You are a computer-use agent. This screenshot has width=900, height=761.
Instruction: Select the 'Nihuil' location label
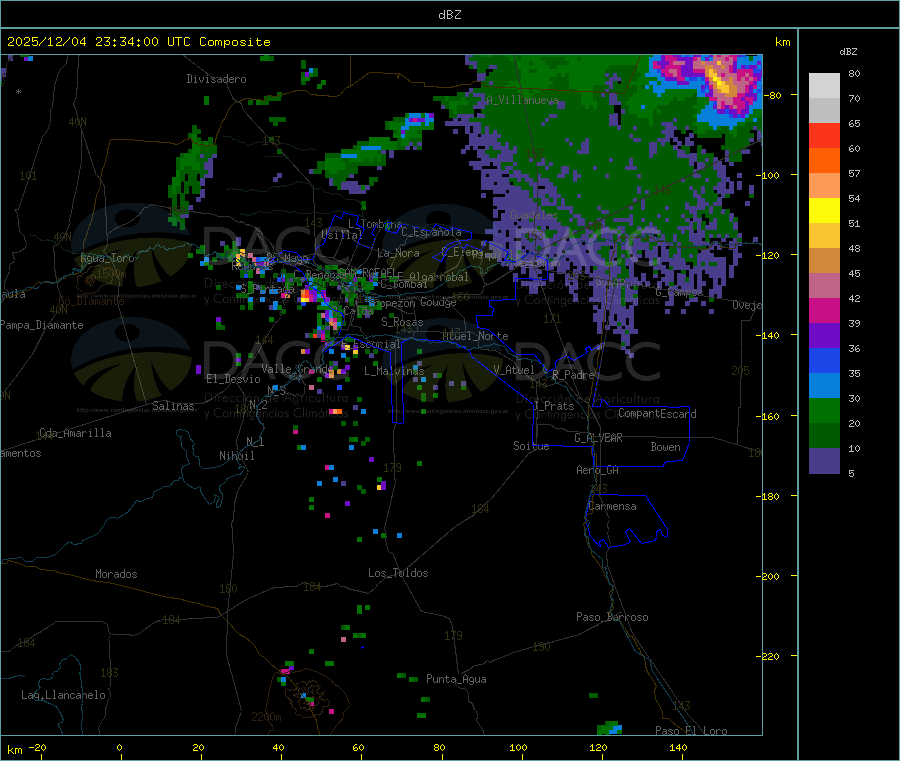coord(236,456)
